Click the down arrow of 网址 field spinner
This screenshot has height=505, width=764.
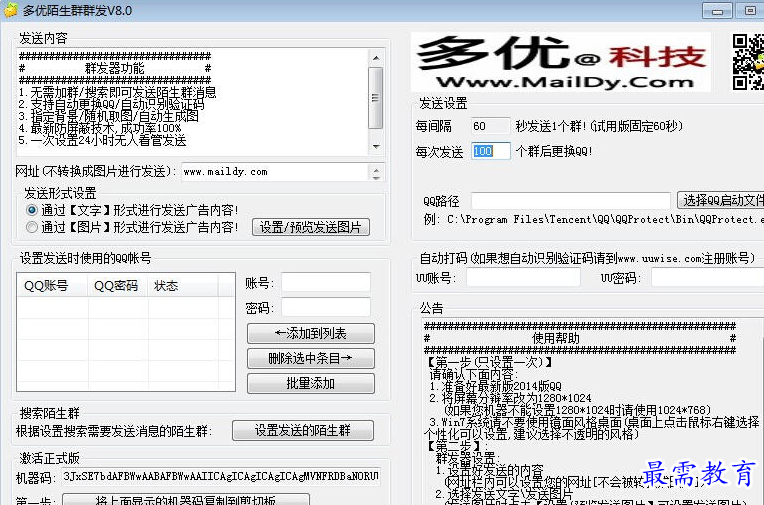[x=376, y=176]
